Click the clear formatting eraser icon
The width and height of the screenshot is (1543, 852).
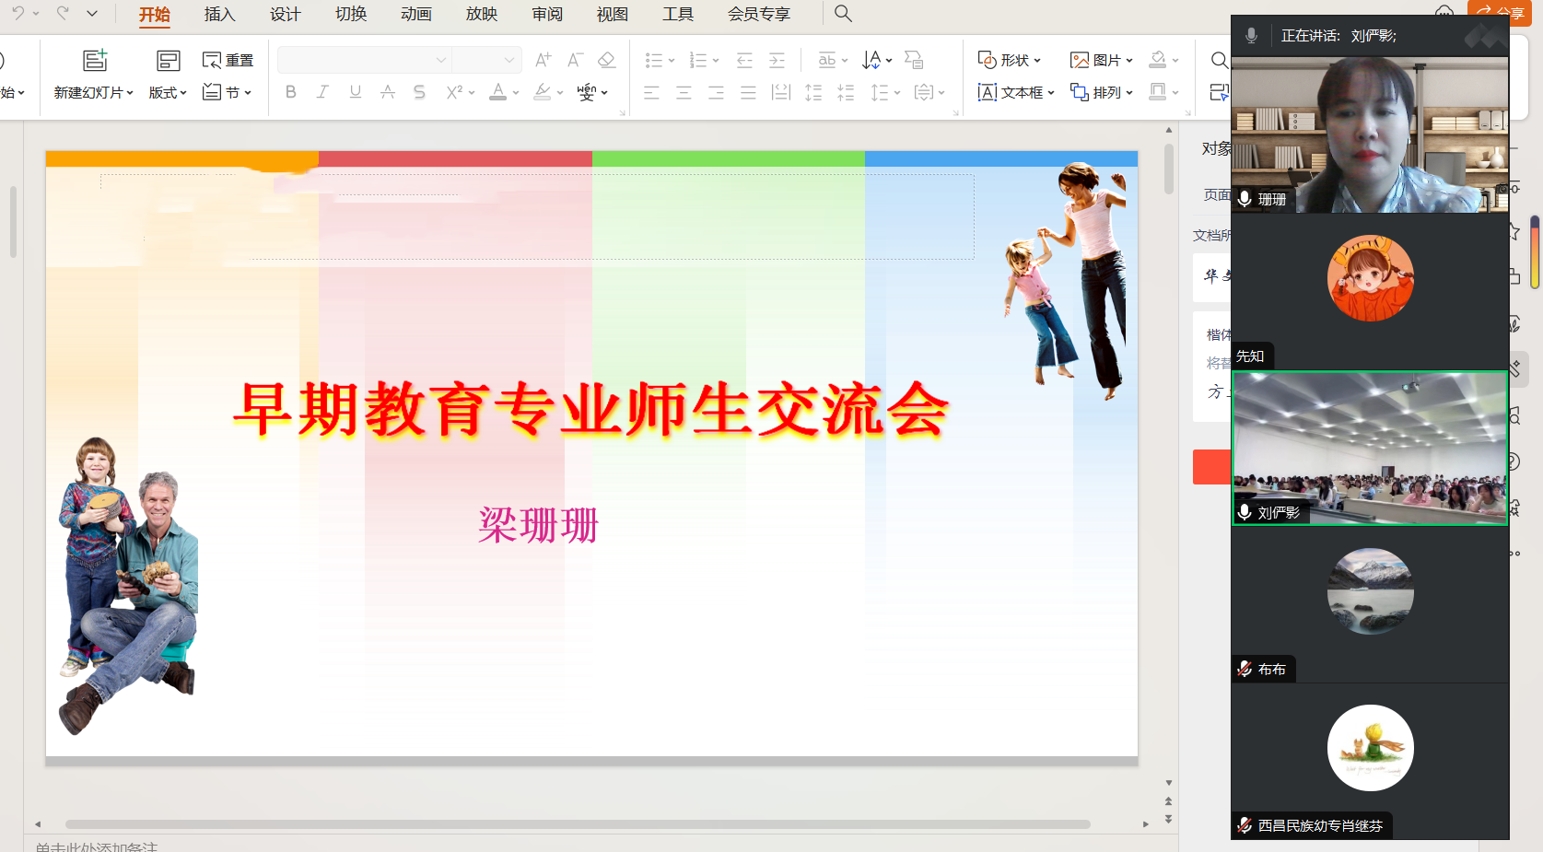click(606, 60)
